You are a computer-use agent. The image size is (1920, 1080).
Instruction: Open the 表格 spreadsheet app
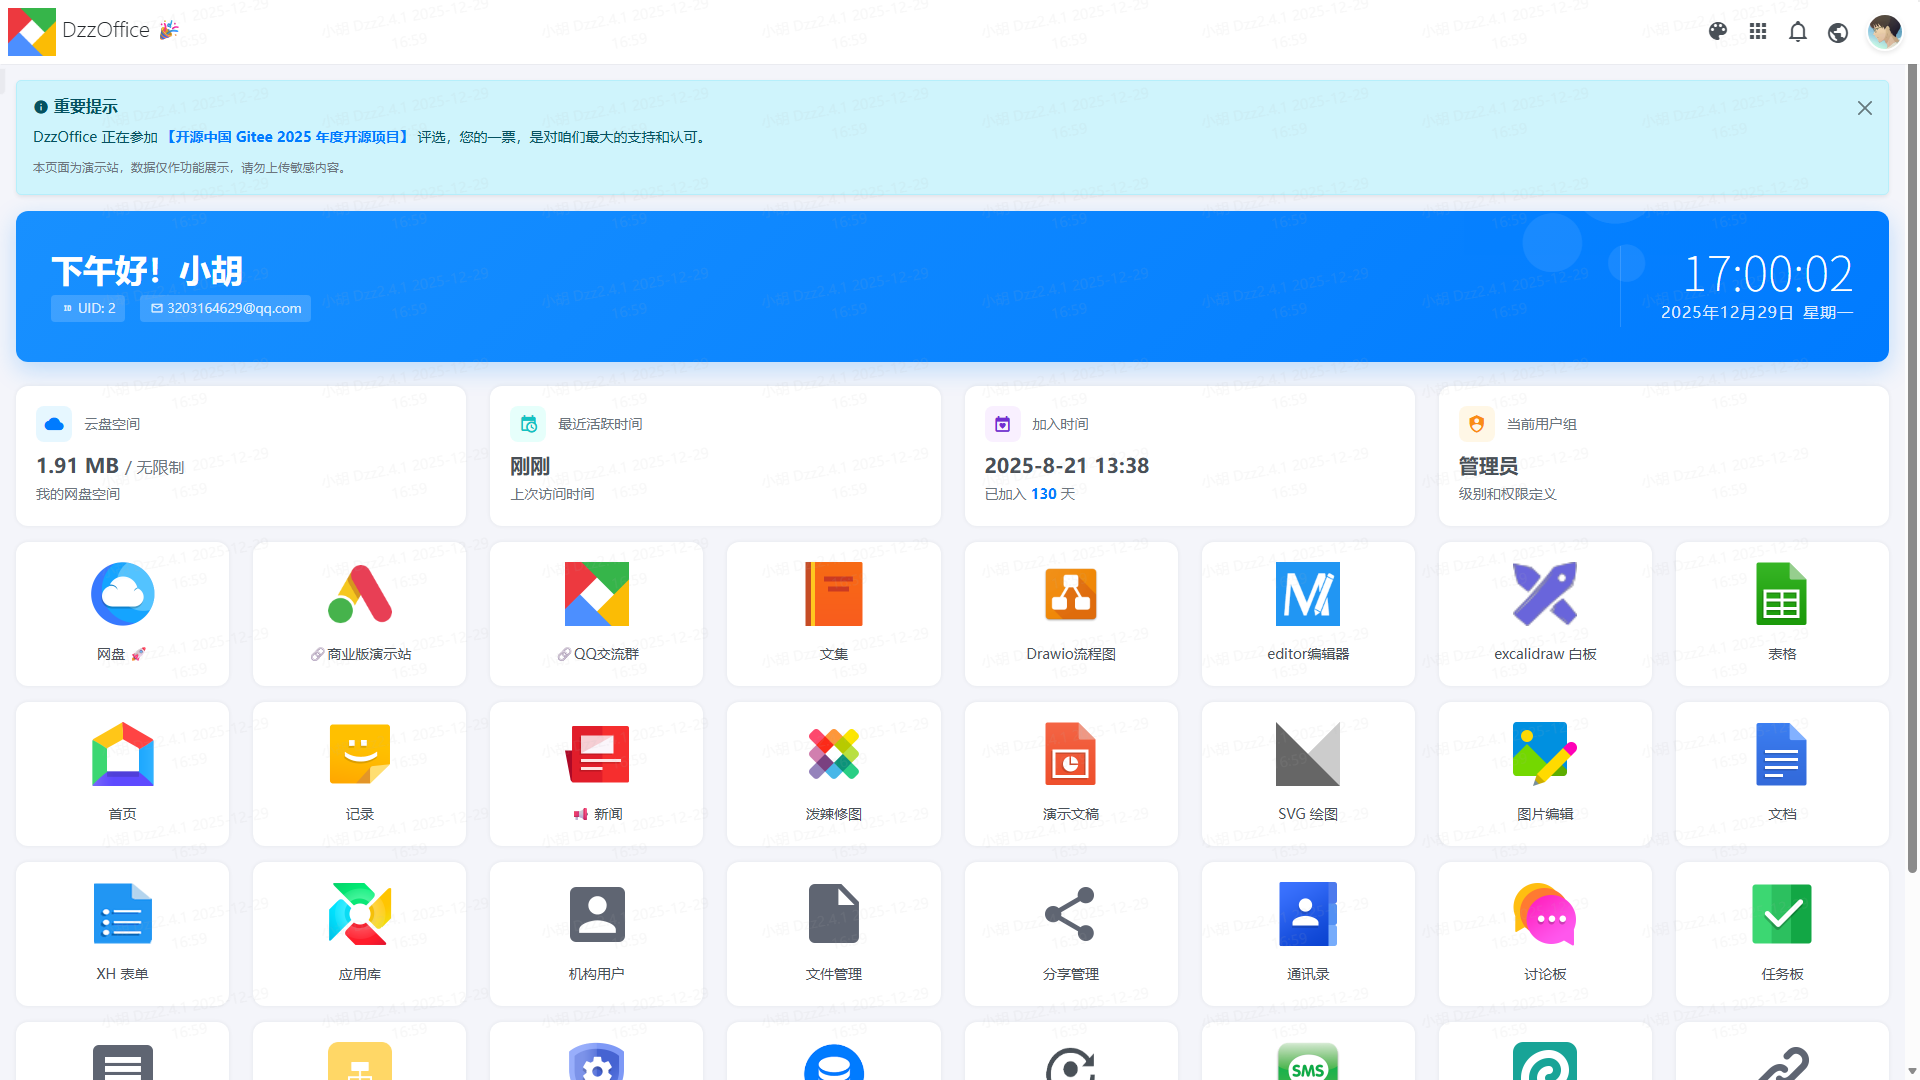(1782, 613)
